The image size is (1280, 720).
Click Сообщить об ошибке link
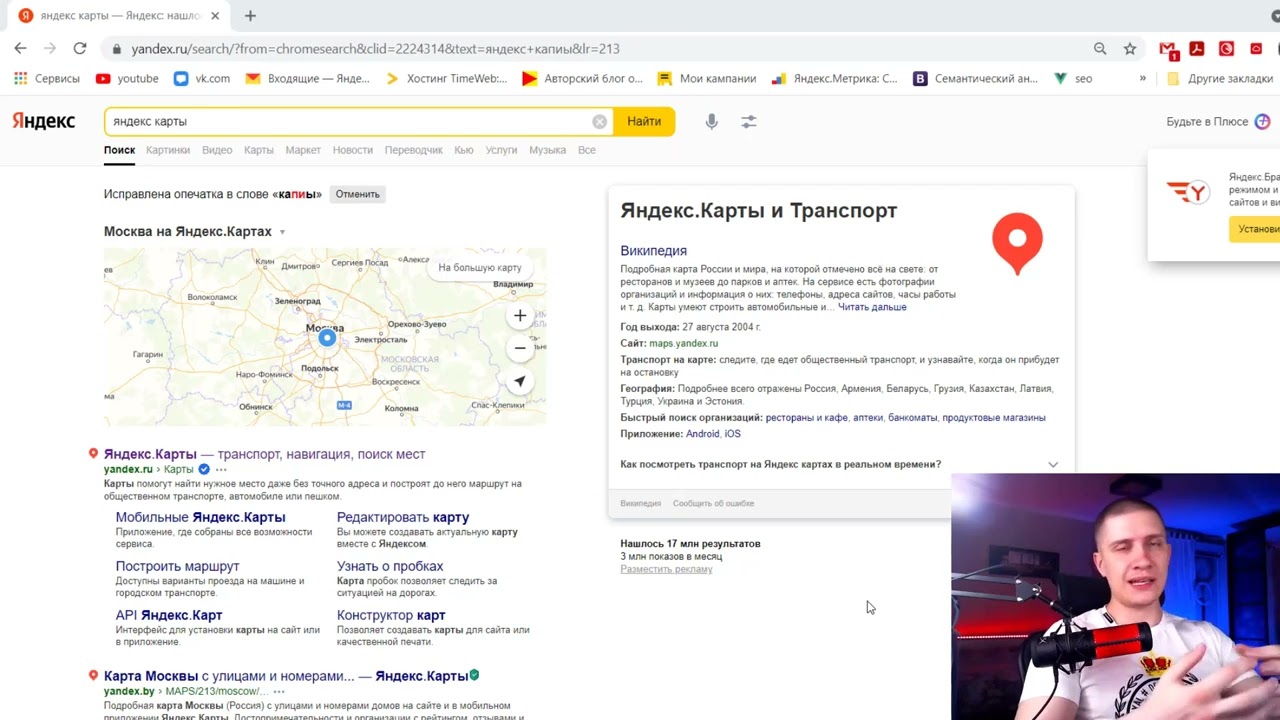coord(713,503)
